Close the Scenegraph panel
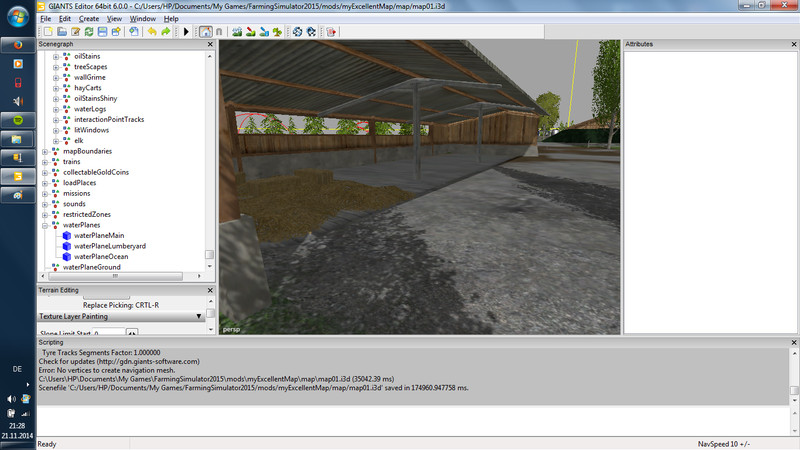800x450 pixels. pyautogui.click(x=210, y=44)
